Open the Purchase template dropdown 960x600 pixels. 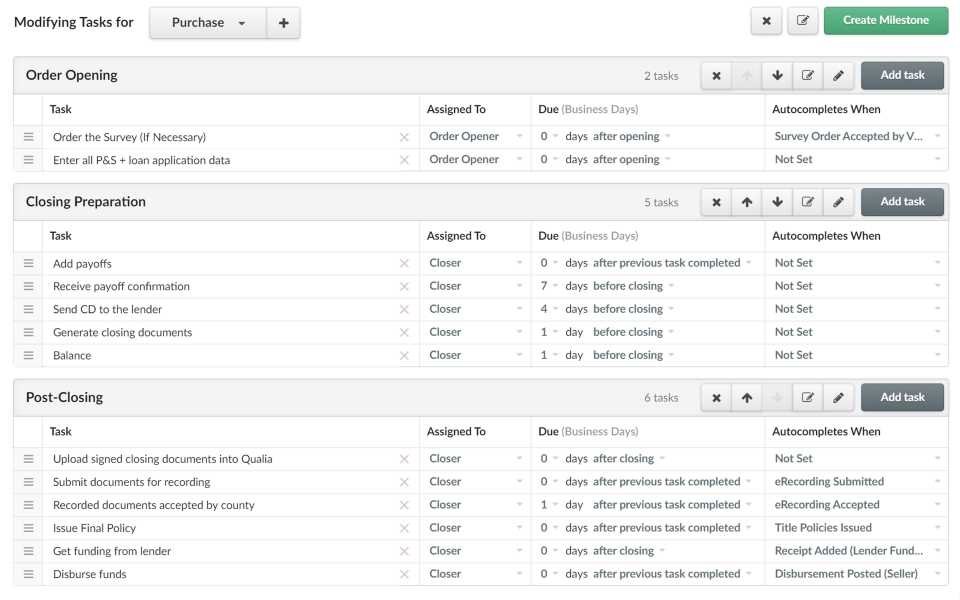[207, 21]
